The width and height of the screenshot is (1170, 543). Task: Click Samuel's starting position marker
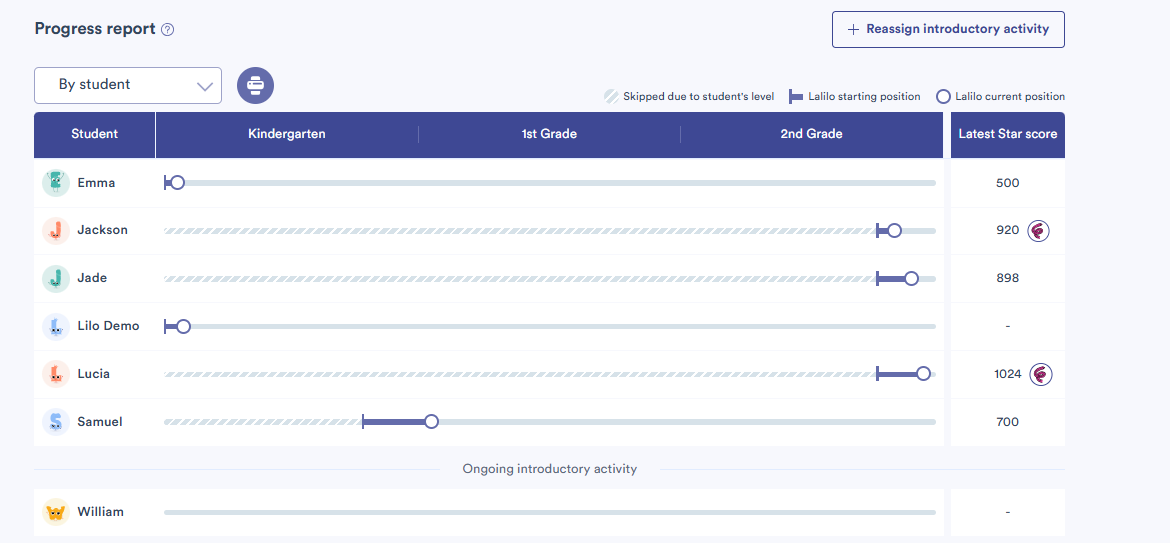[363, 421]
